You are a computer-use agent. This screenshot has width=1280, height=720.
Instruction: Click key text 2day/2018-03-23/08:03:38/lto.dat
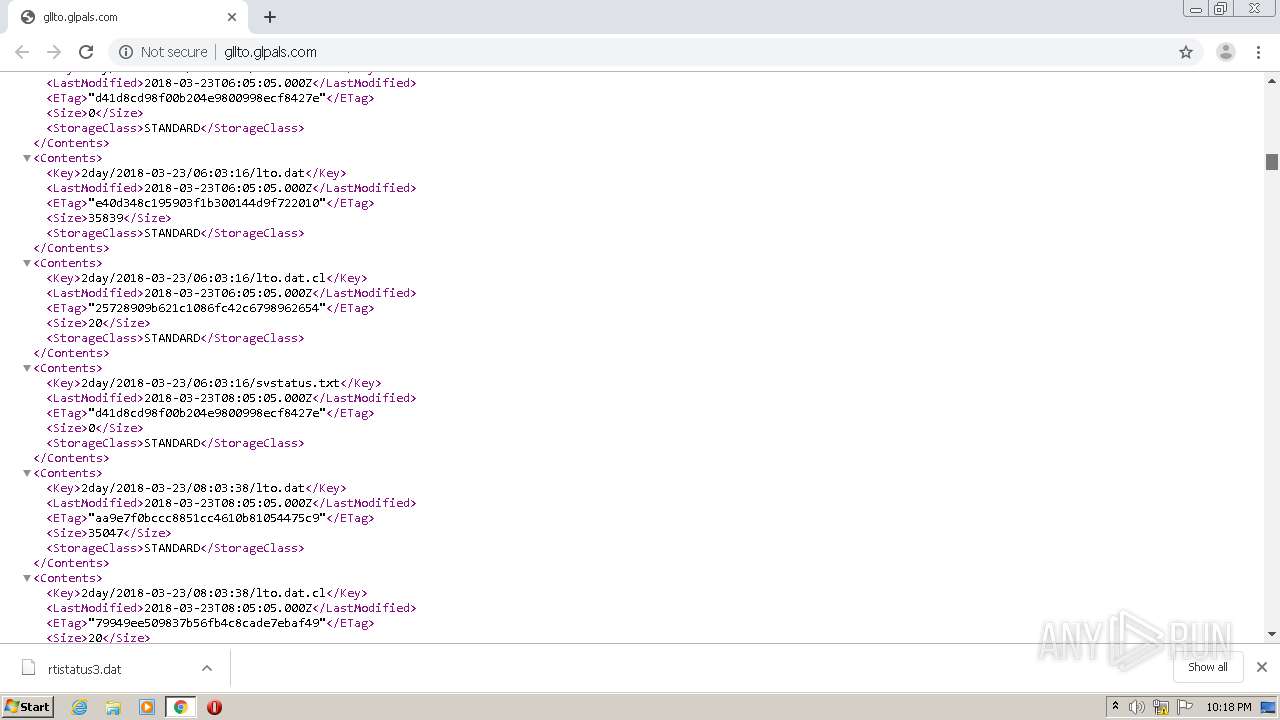(x=193, y=488)
